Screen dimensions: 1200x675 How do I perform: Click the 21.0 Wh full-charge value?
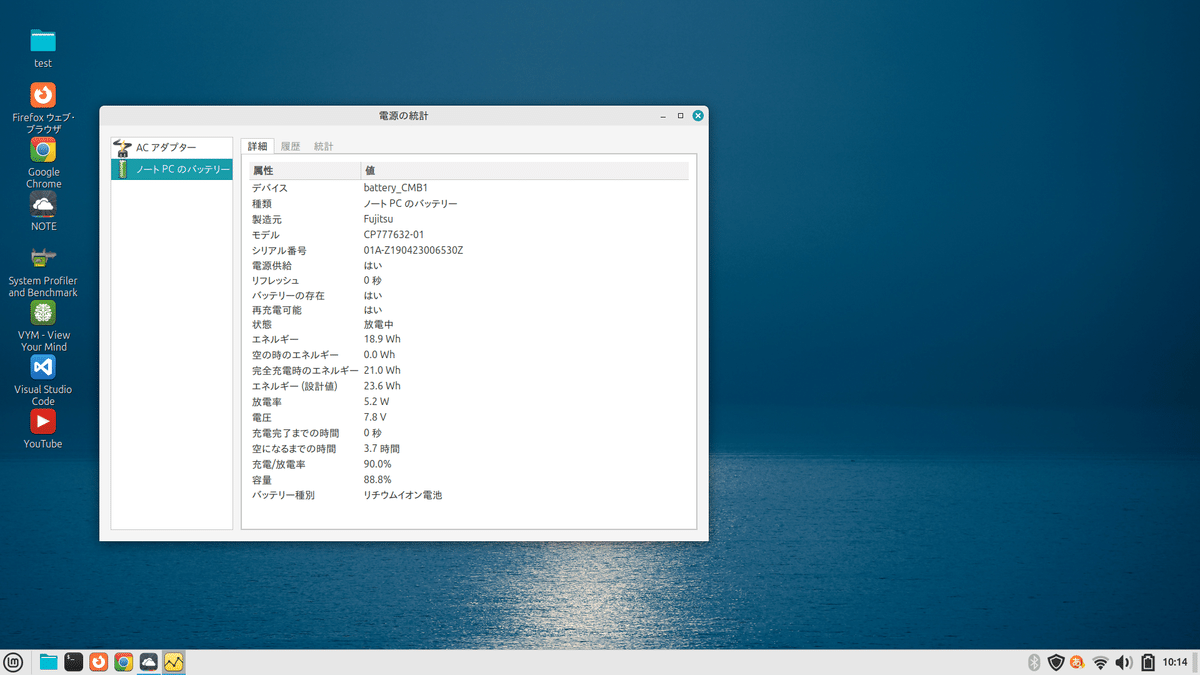[x=382, y=370]
